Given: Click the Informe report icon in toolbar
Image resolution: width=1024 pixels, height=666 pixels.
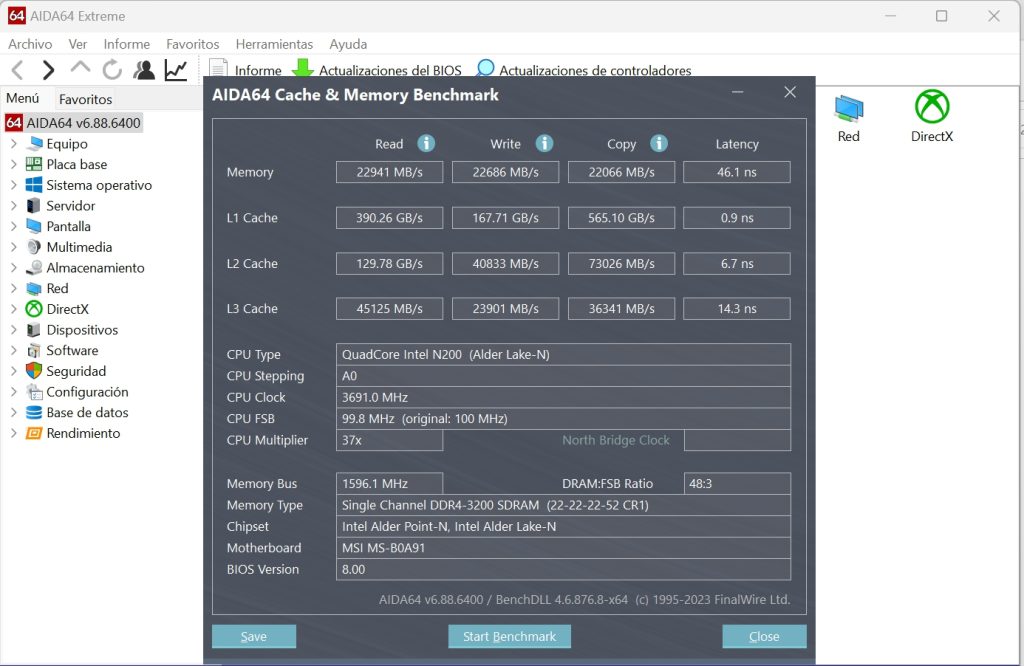Looking at the screenshot, I should tap(218, 69).
